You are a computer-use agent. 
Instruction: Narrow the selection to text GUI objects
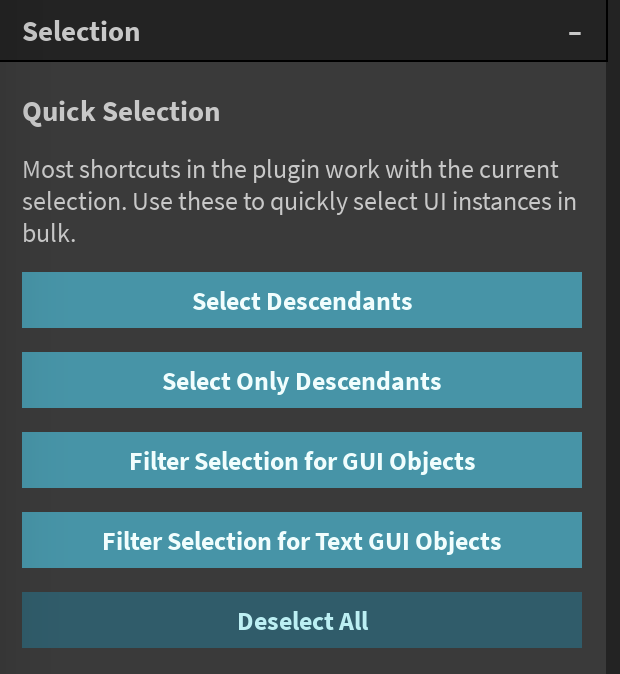[x=302, y=541]
